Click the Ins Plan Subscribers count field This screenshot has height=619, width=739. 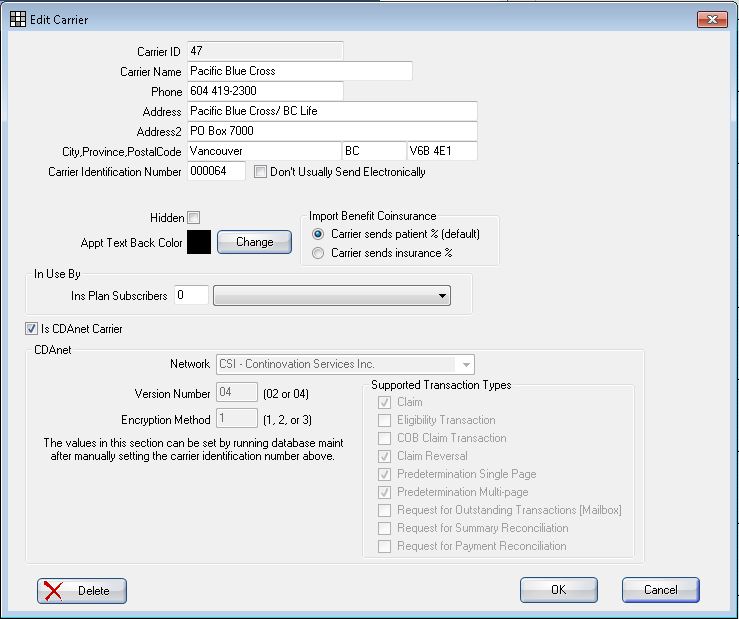coord(191,295)
